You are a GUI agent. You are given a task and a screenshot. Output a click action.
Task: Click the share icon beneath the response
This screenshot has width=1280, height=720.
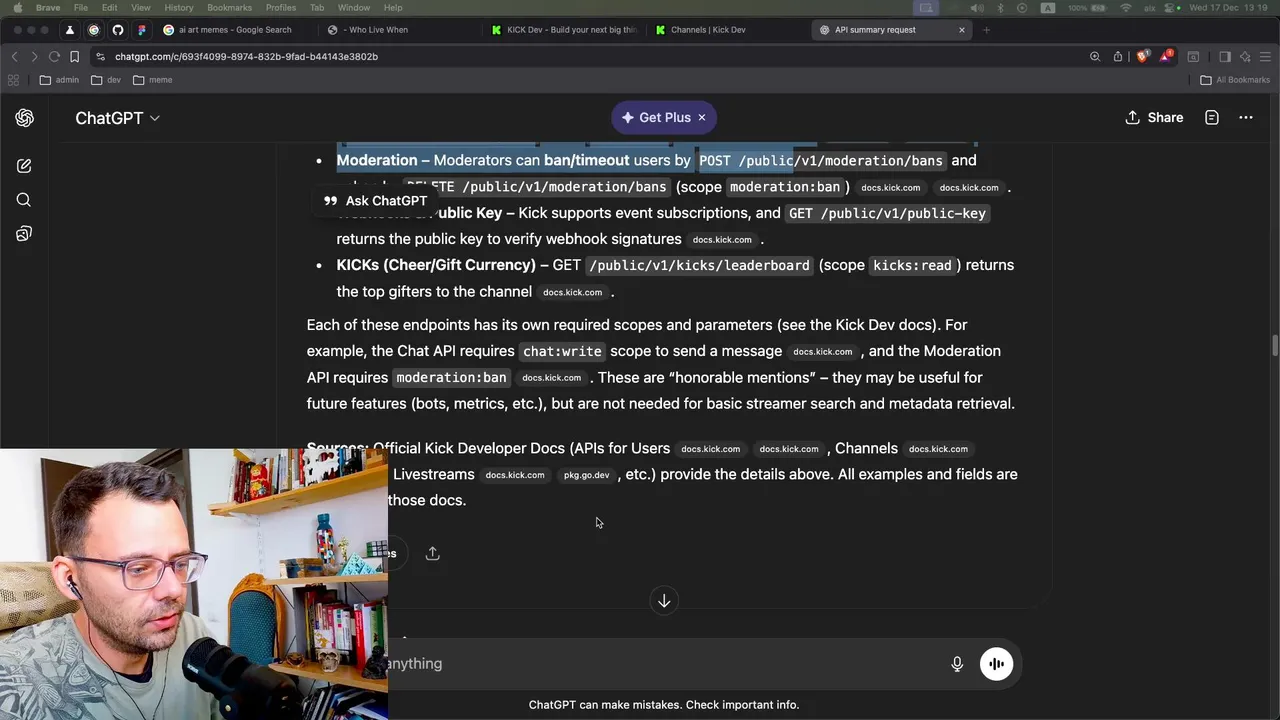(x=432, y=553)
